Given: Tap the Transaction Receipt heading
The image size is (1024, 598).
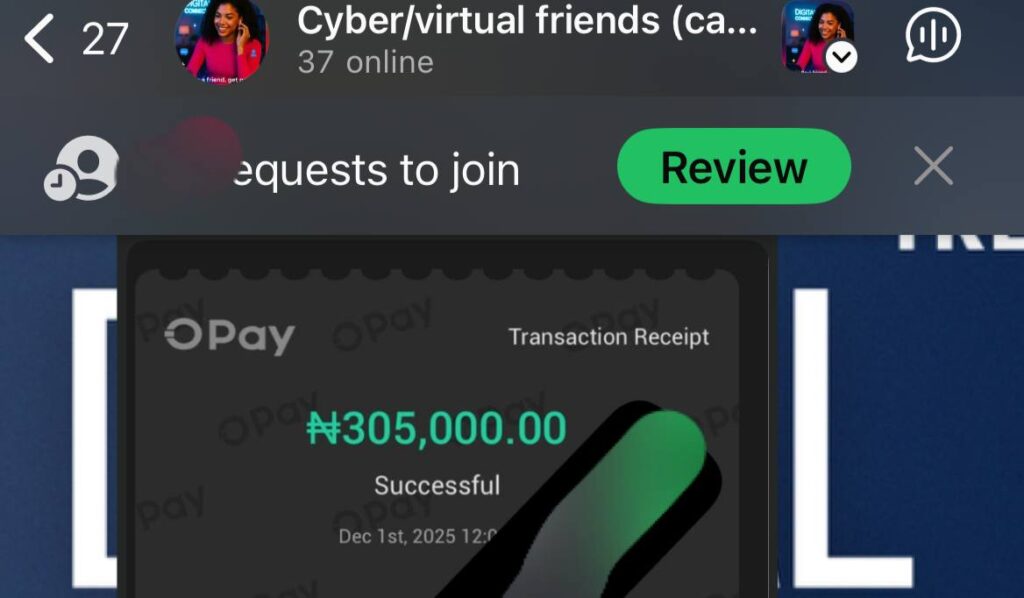Looking at the screenshot, I should tap(609, 337).
